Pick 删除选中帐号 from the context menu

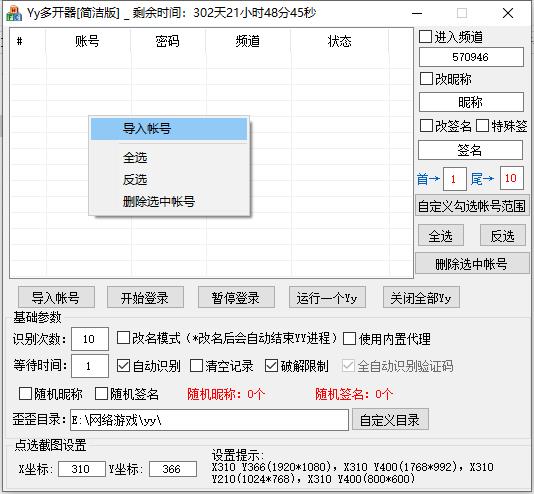click(x=169, y=202)
